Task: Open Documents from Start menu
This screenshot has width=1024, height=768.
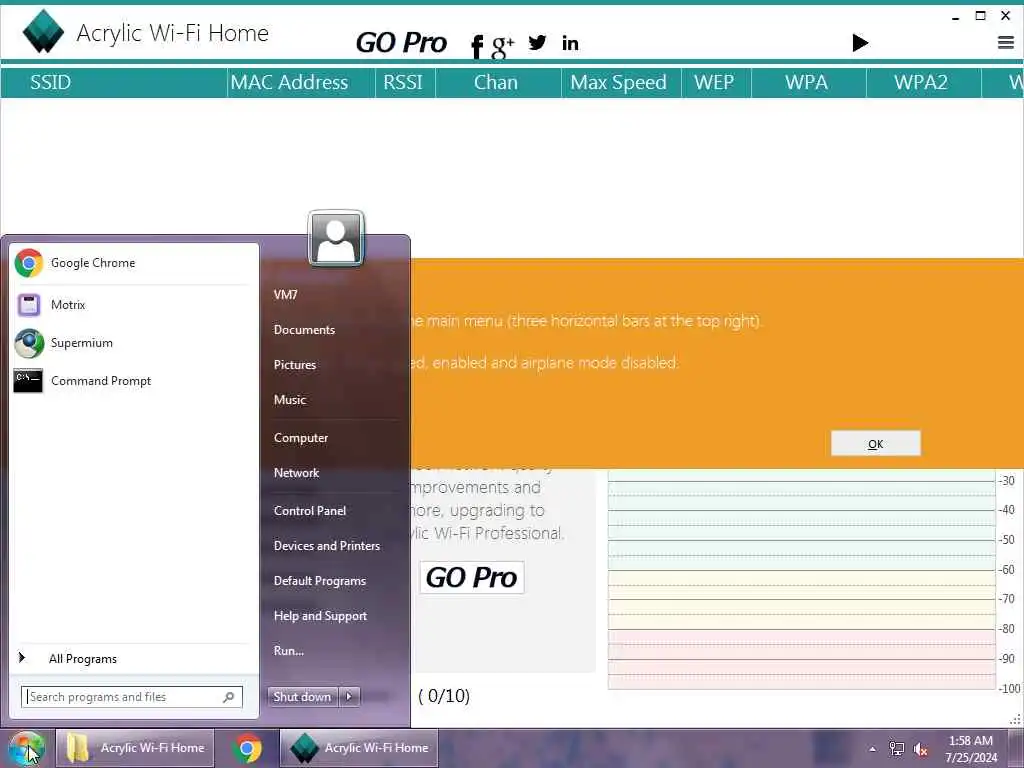Action: [304, 330]
